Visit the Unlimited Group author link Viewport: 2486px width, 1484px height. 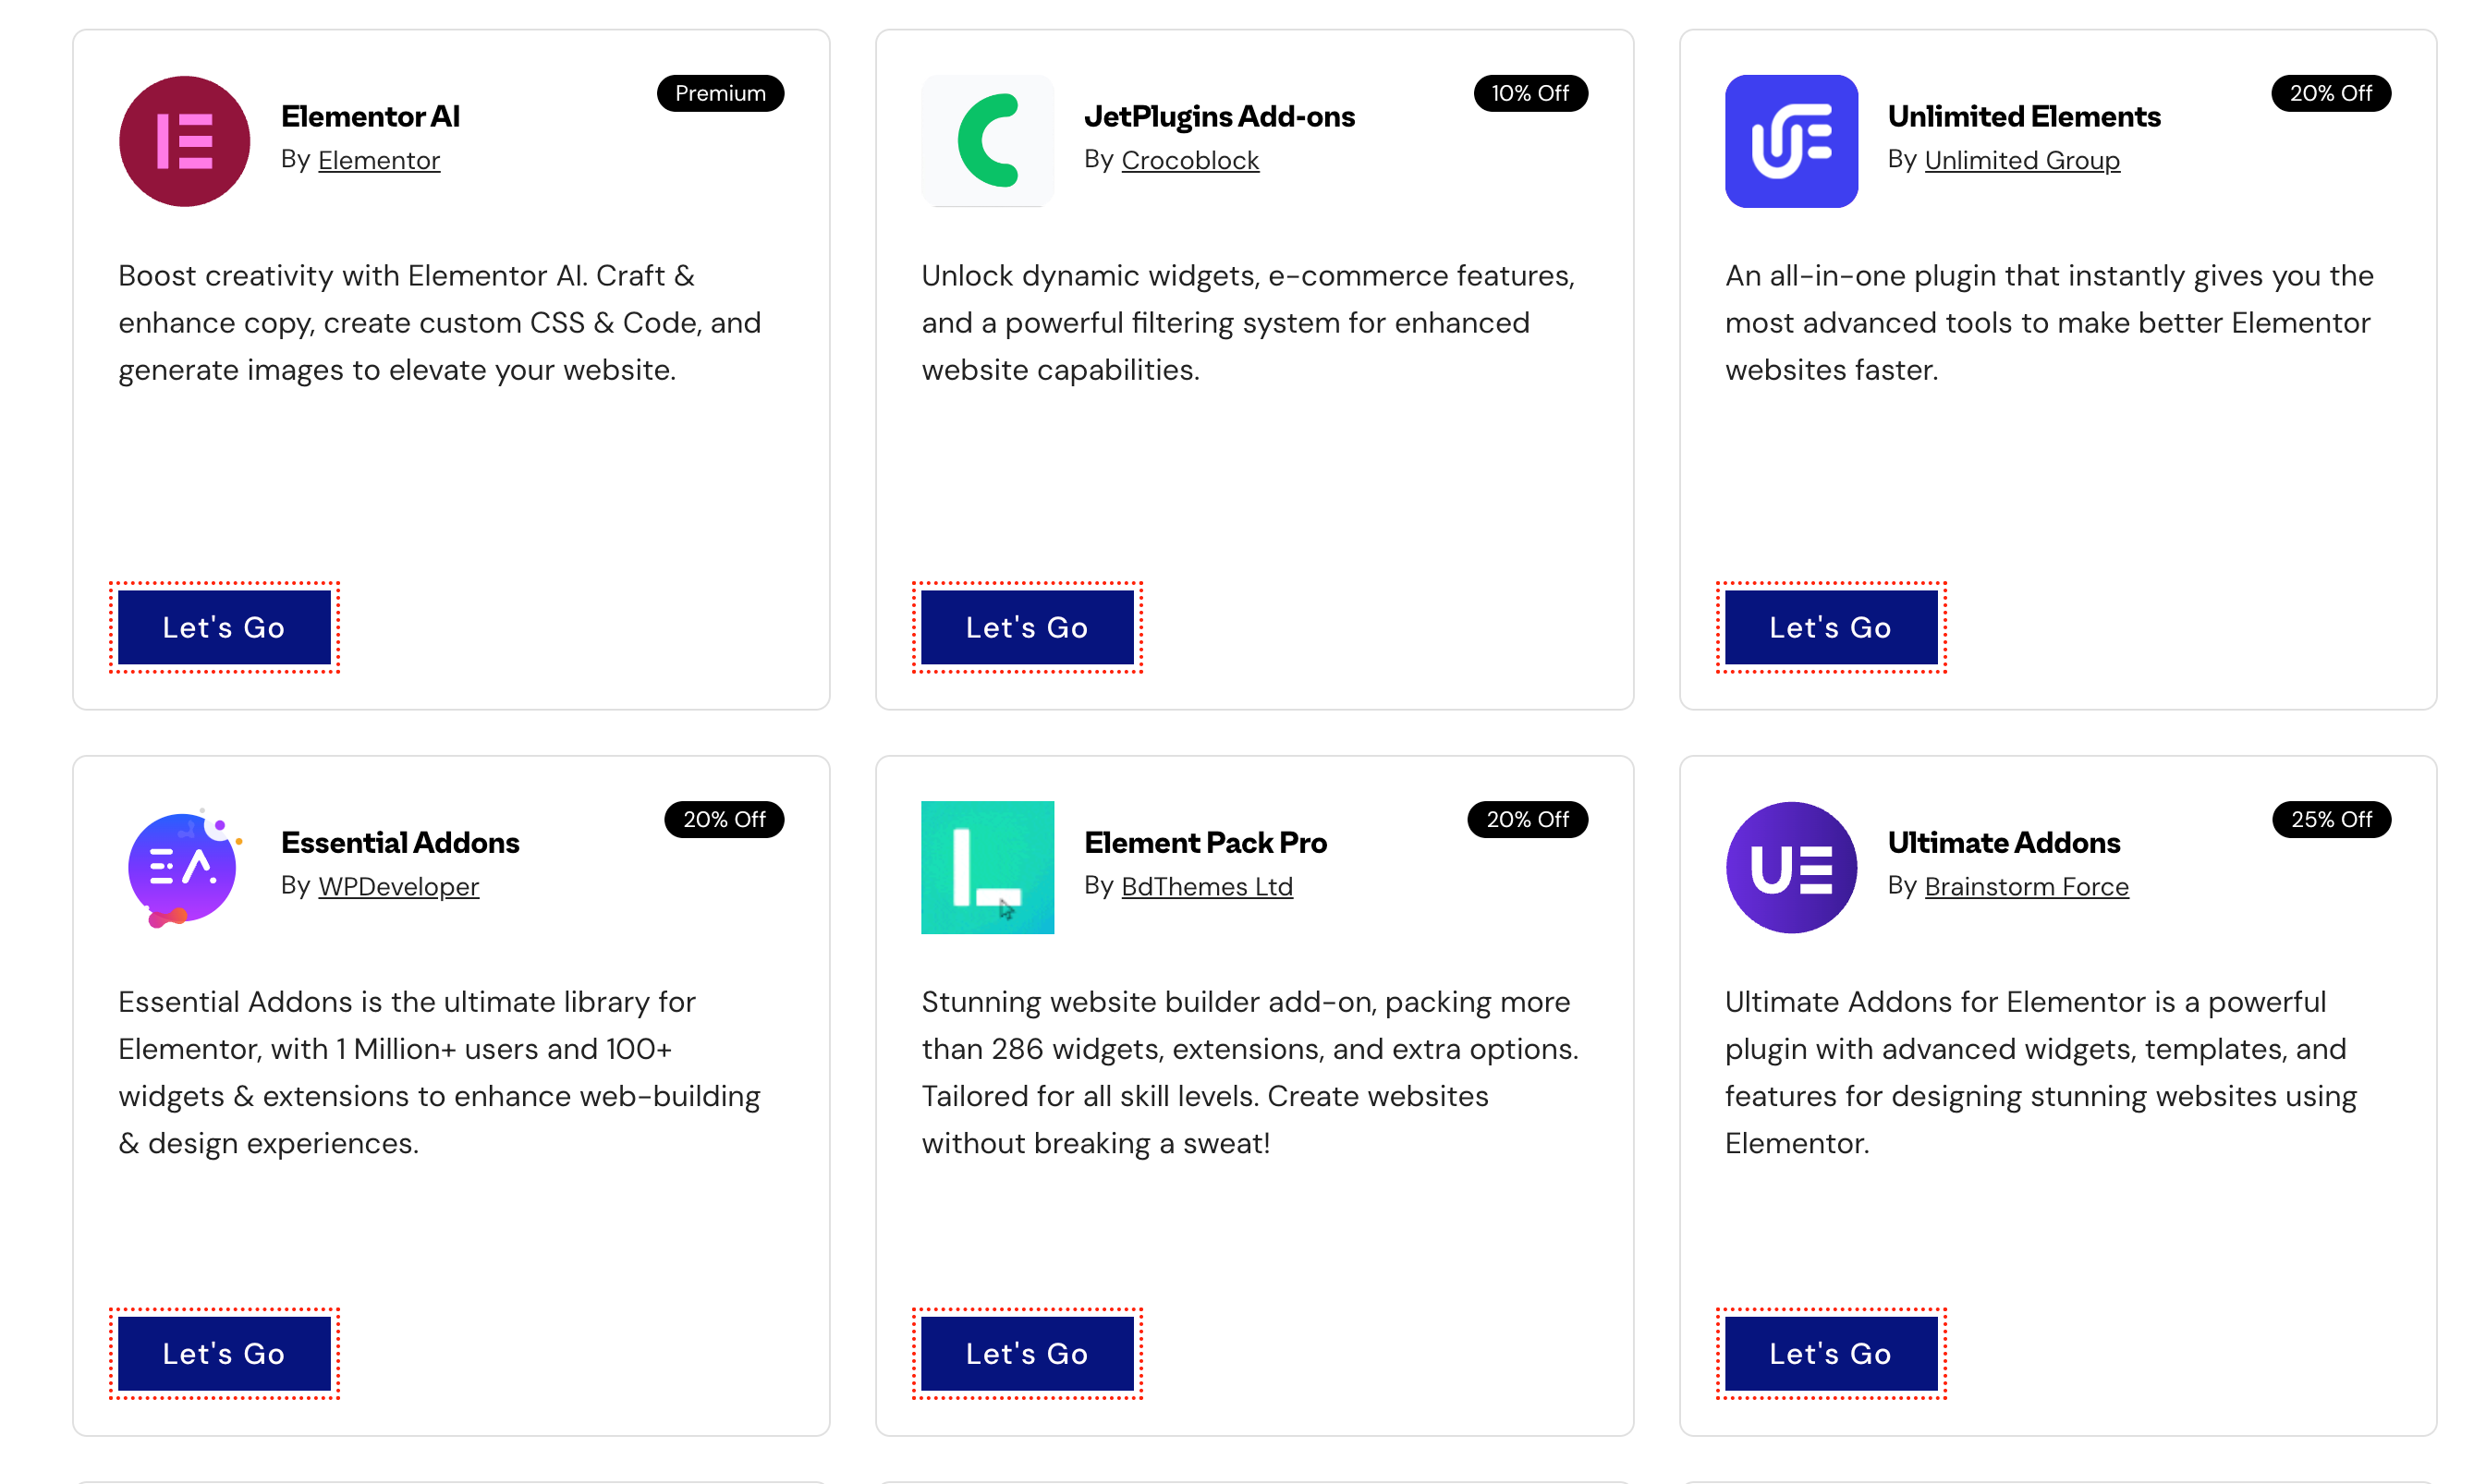2021,160
